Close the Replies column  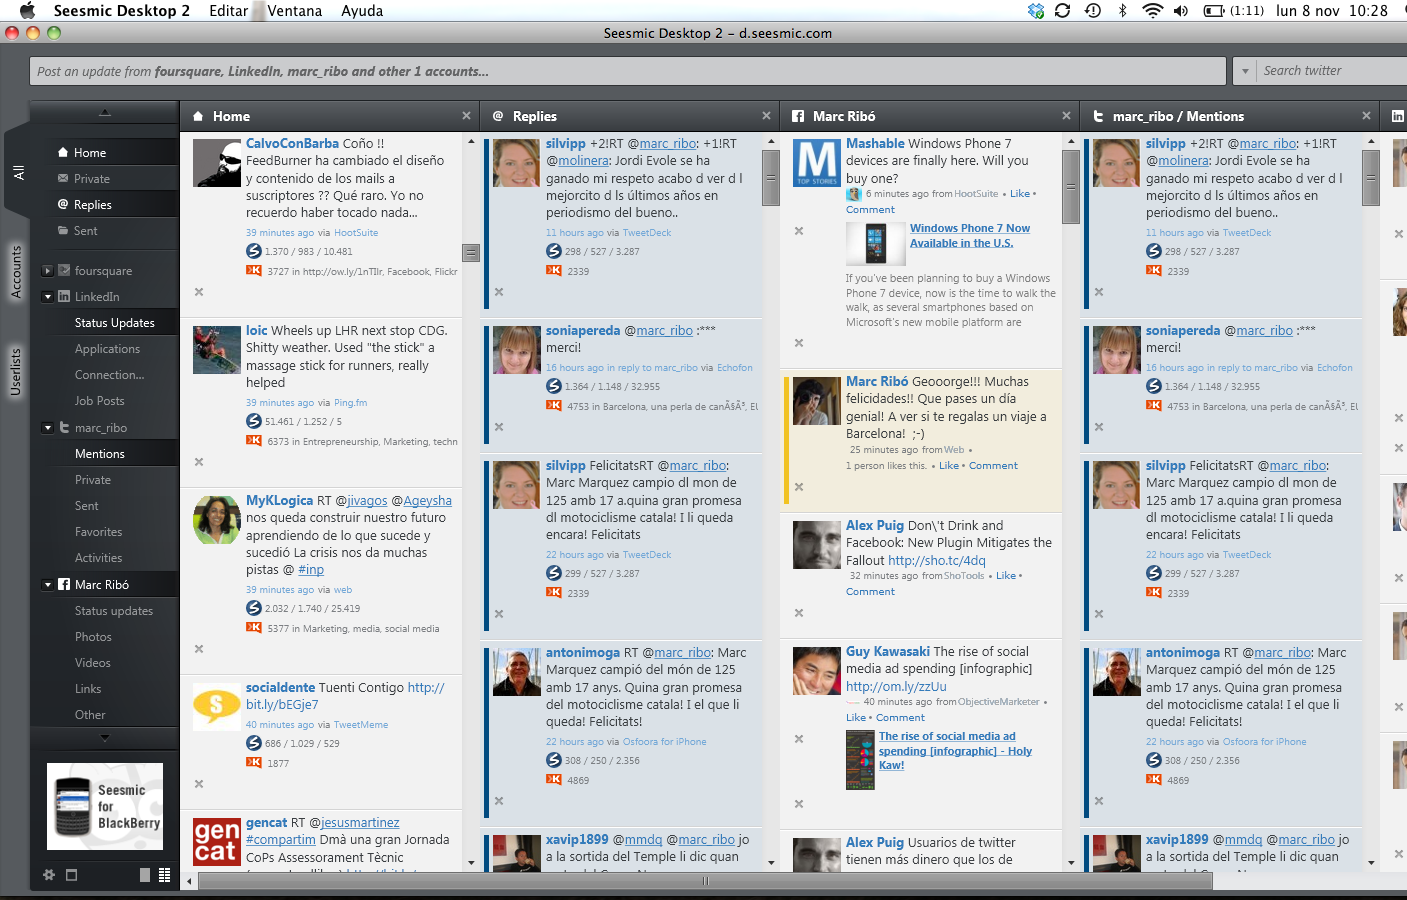[766, 116]
